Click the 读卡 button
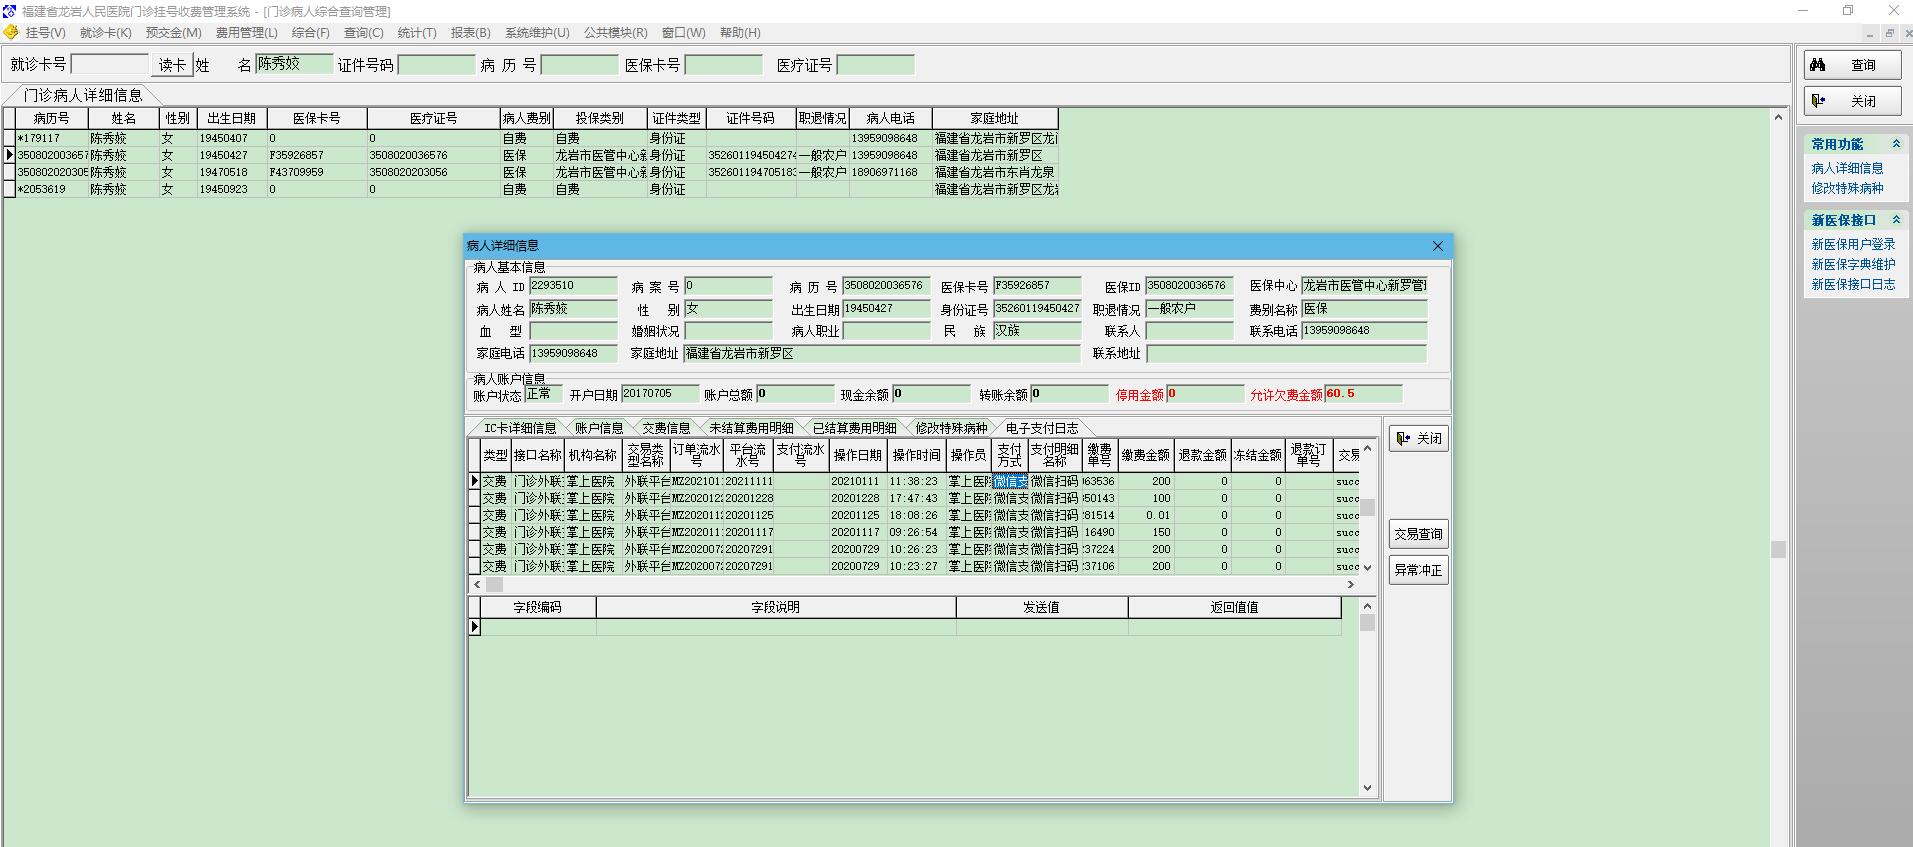The height and width of the screenshot is (847, 1913). [172, 65]
